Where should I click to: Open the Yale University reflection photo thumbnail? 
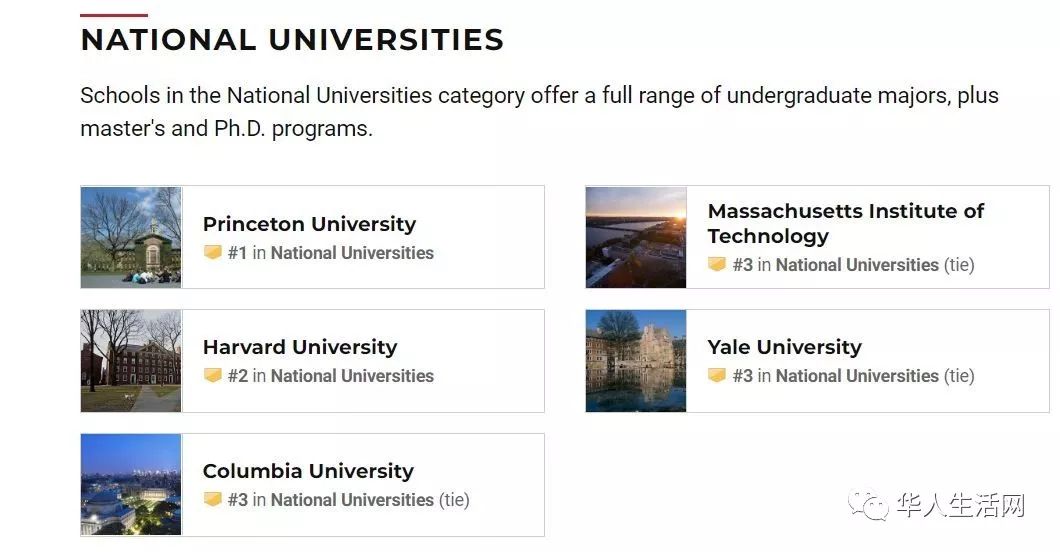coord(636,361)
